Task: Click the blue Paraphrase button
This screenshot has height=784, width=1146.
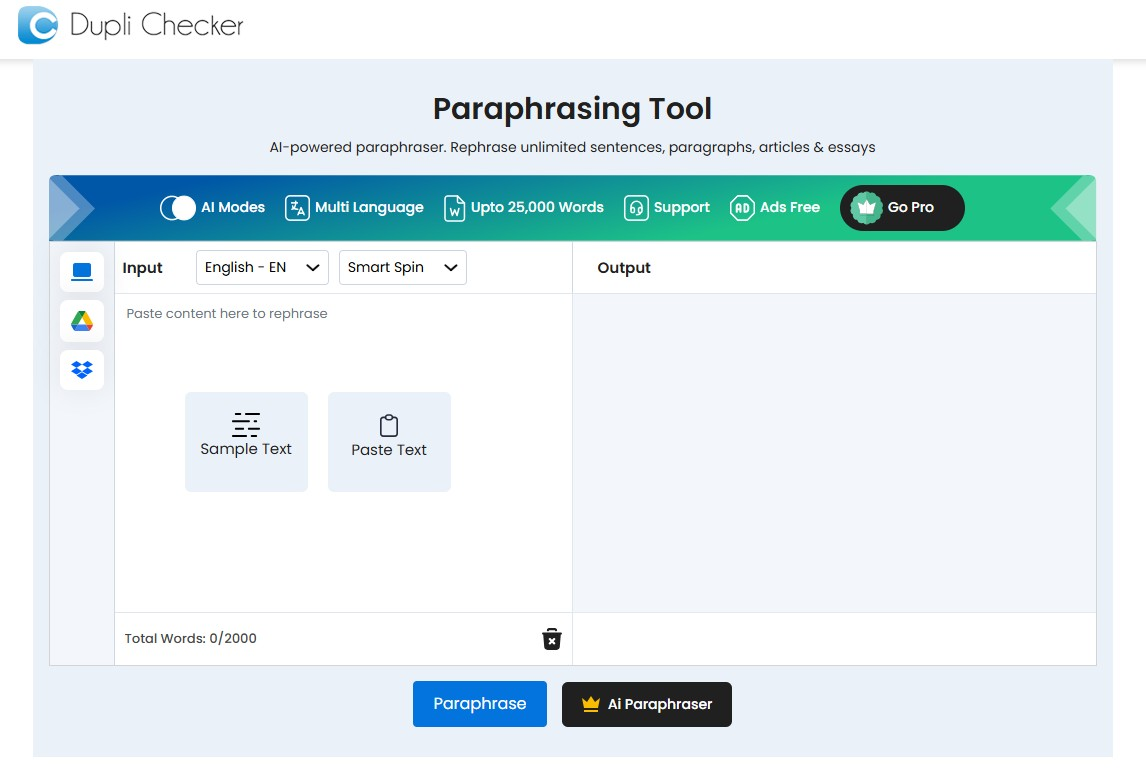Action: click(479, 704)
